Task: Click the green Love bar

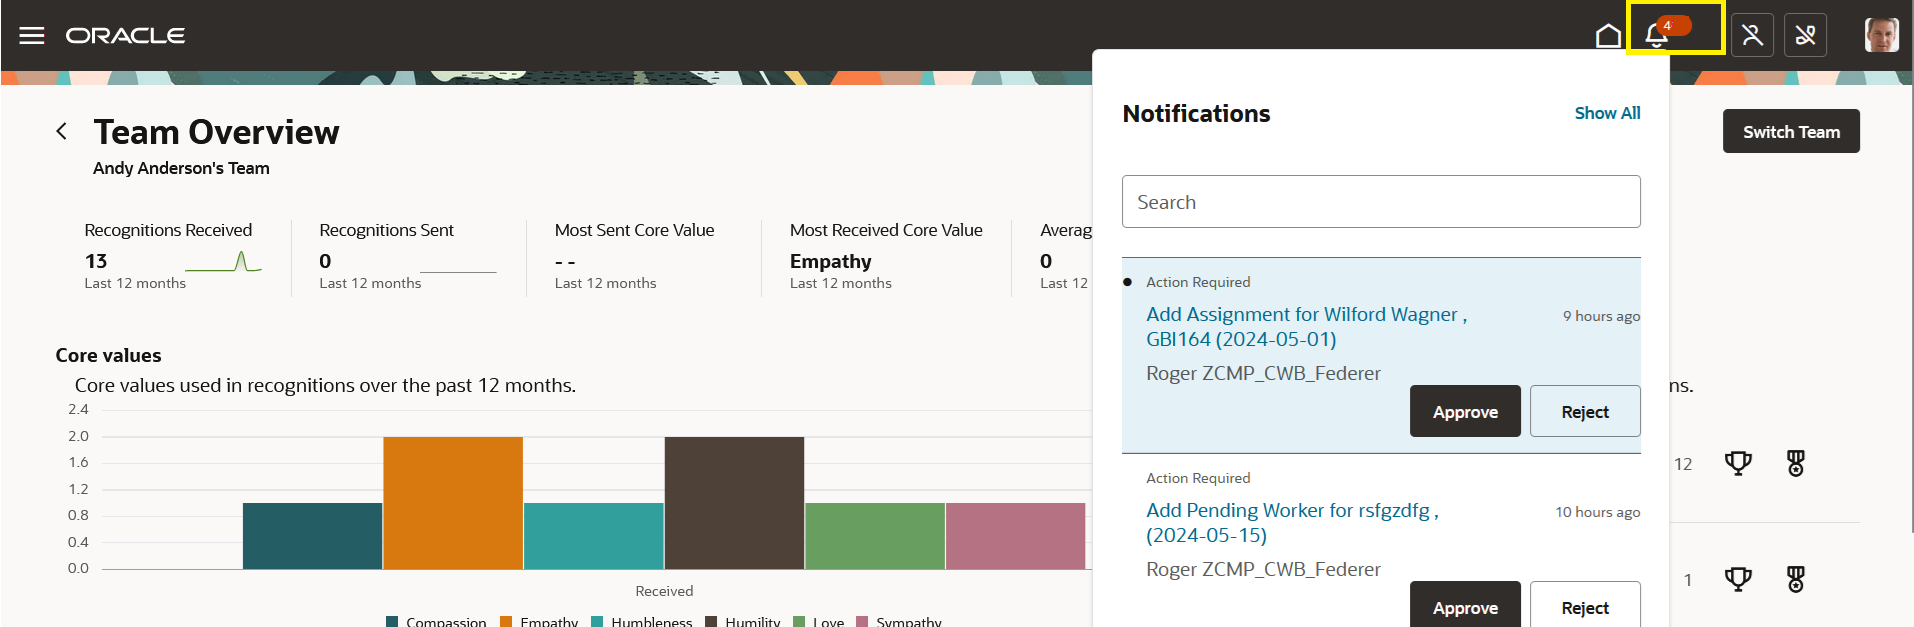Action: coord(875,536)
